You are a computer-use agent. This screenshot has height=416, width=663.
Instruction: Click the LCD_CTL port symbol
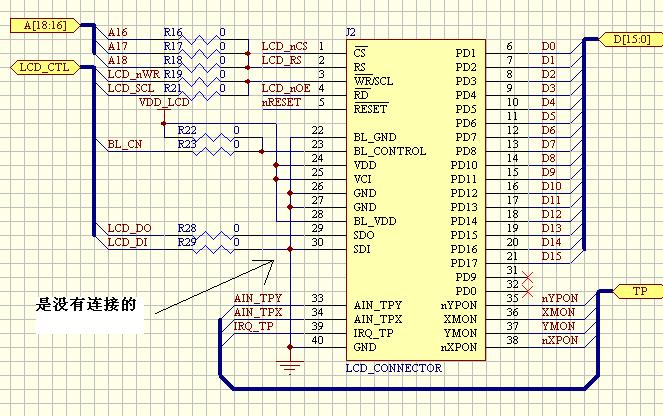(41, 68)
